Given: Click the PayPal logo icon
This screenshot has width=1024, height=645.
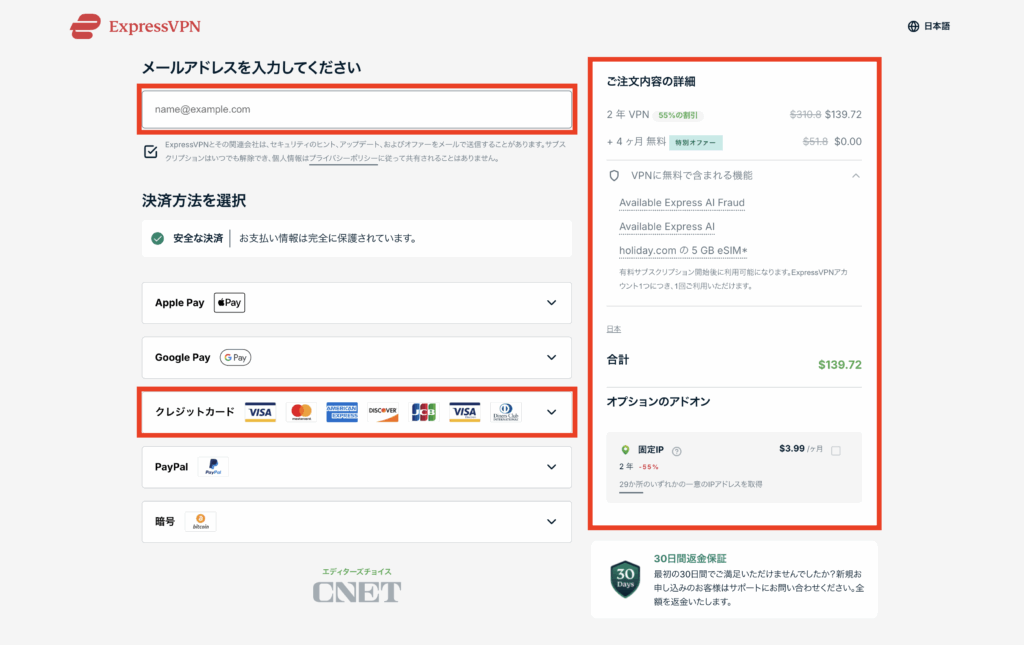Looking at the screenshot, I should [213, 467].
